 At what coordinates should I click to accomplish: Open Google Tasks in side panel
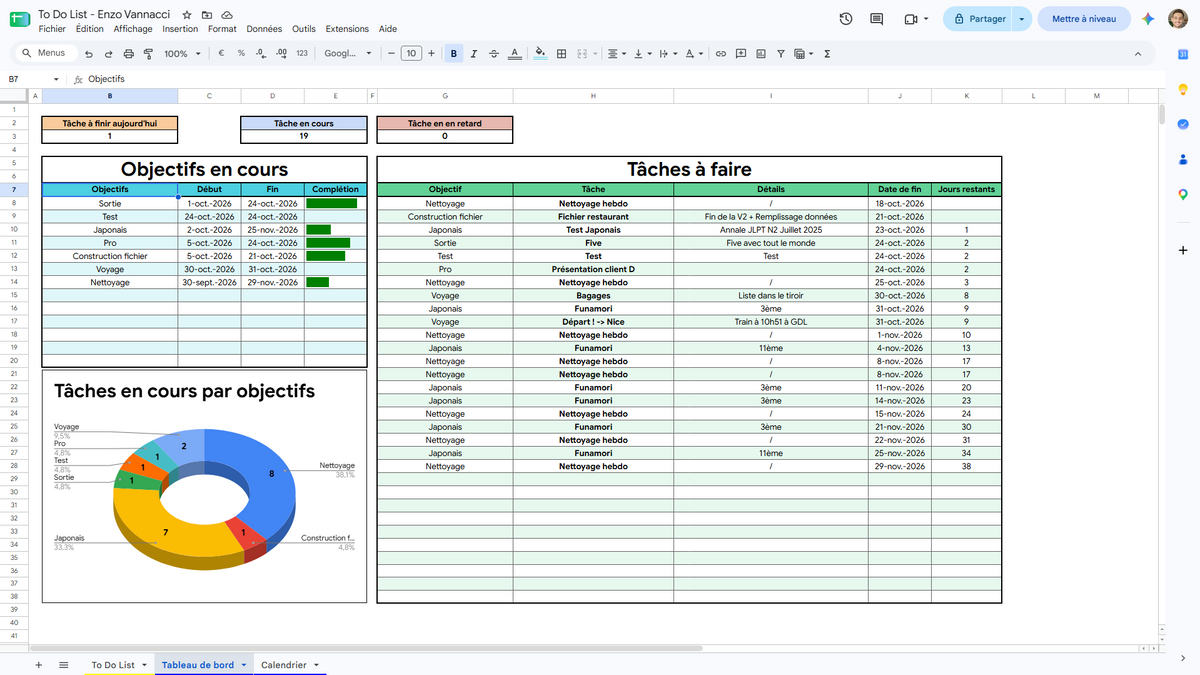click(1182, 123)
